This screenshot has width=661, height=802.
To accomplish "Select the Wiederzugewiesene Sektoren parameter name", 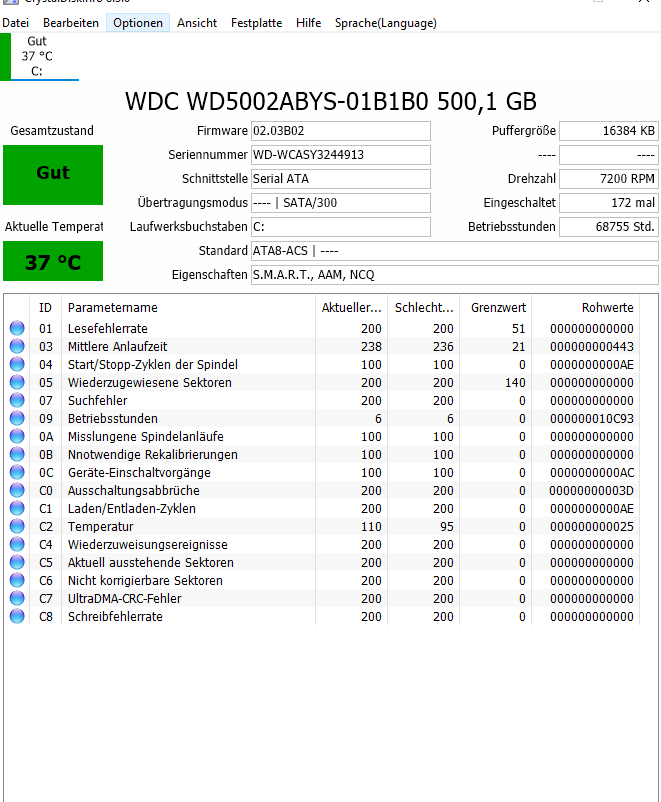I will coord(149,382).
